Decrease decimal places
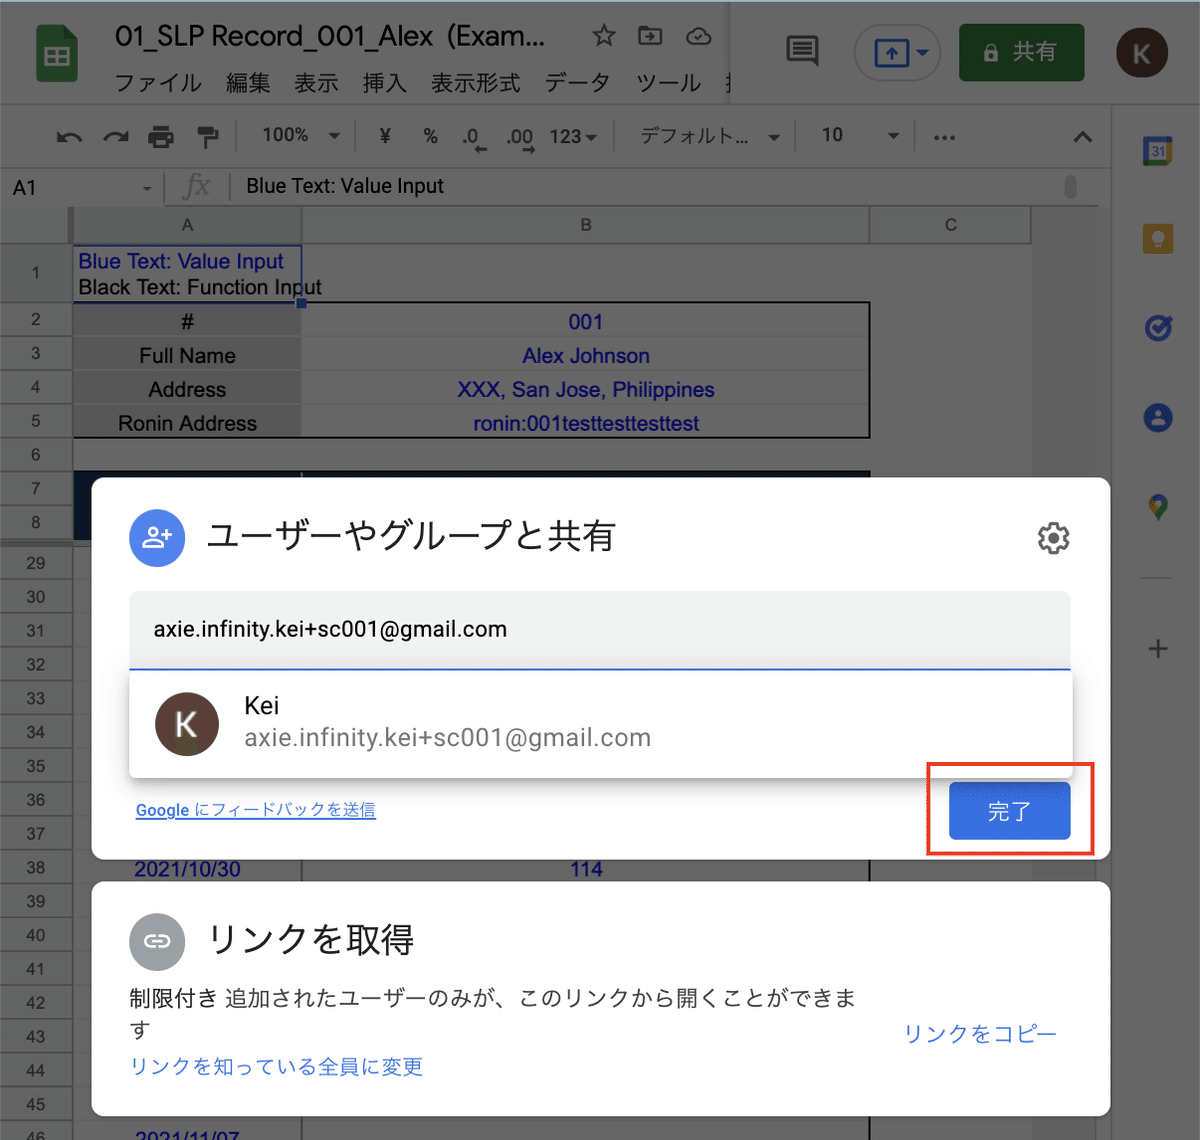 473,137
